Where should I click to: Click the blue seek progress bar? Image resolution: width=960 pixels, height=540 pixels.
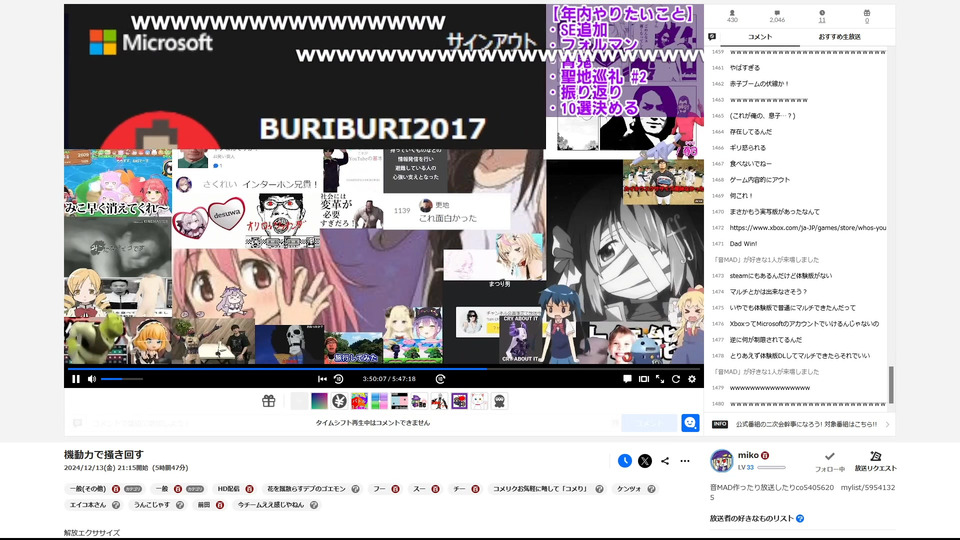pos(383,369)
